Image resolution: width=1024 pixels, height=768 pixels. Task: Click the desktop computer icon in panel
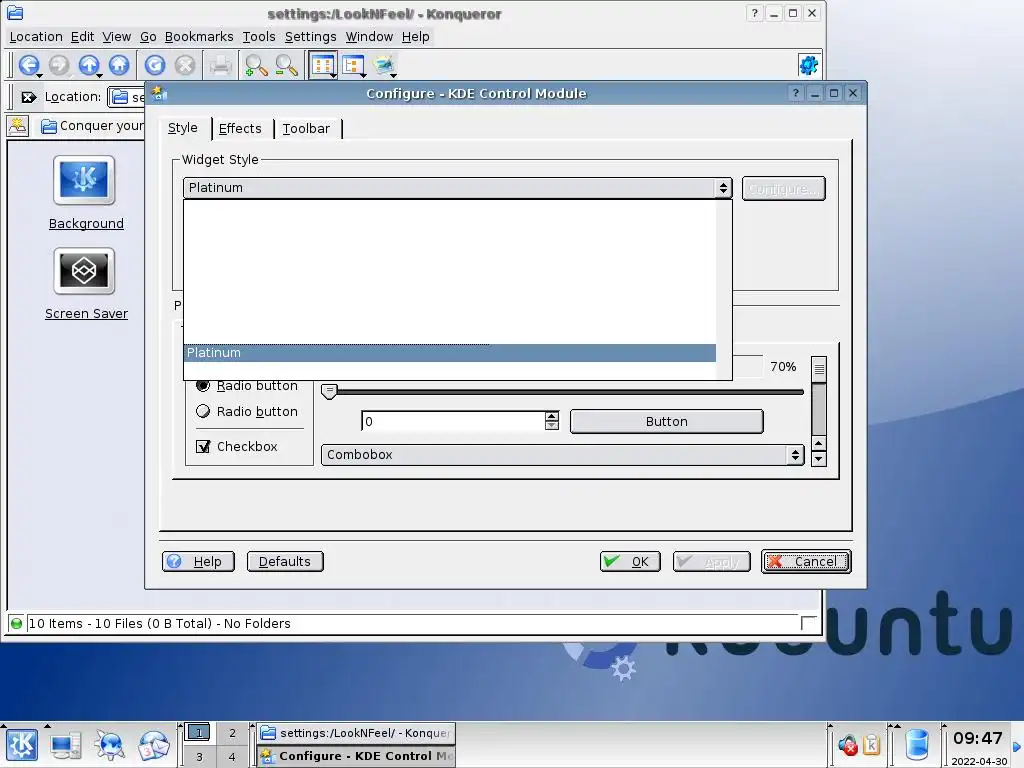pyautogui.click(x=66, y=746)
